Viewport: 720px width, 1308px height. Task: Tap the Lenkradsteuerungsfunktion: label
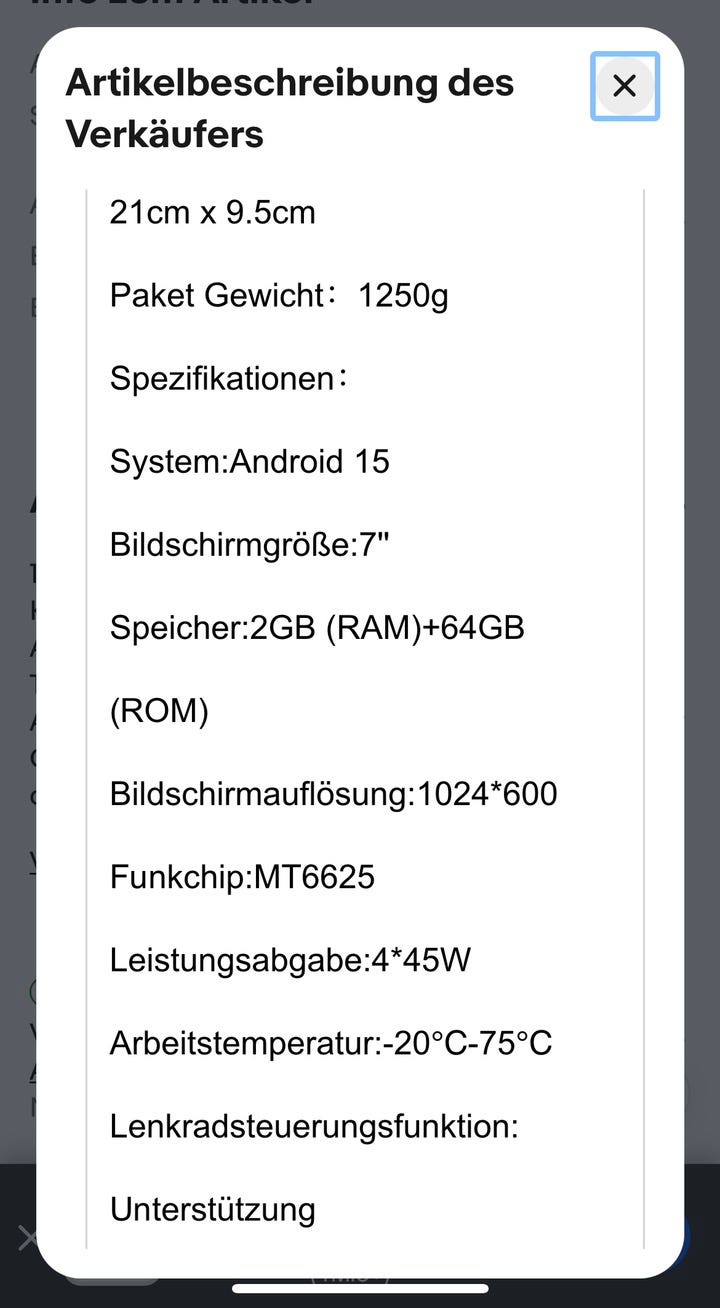coord(314,1126)
